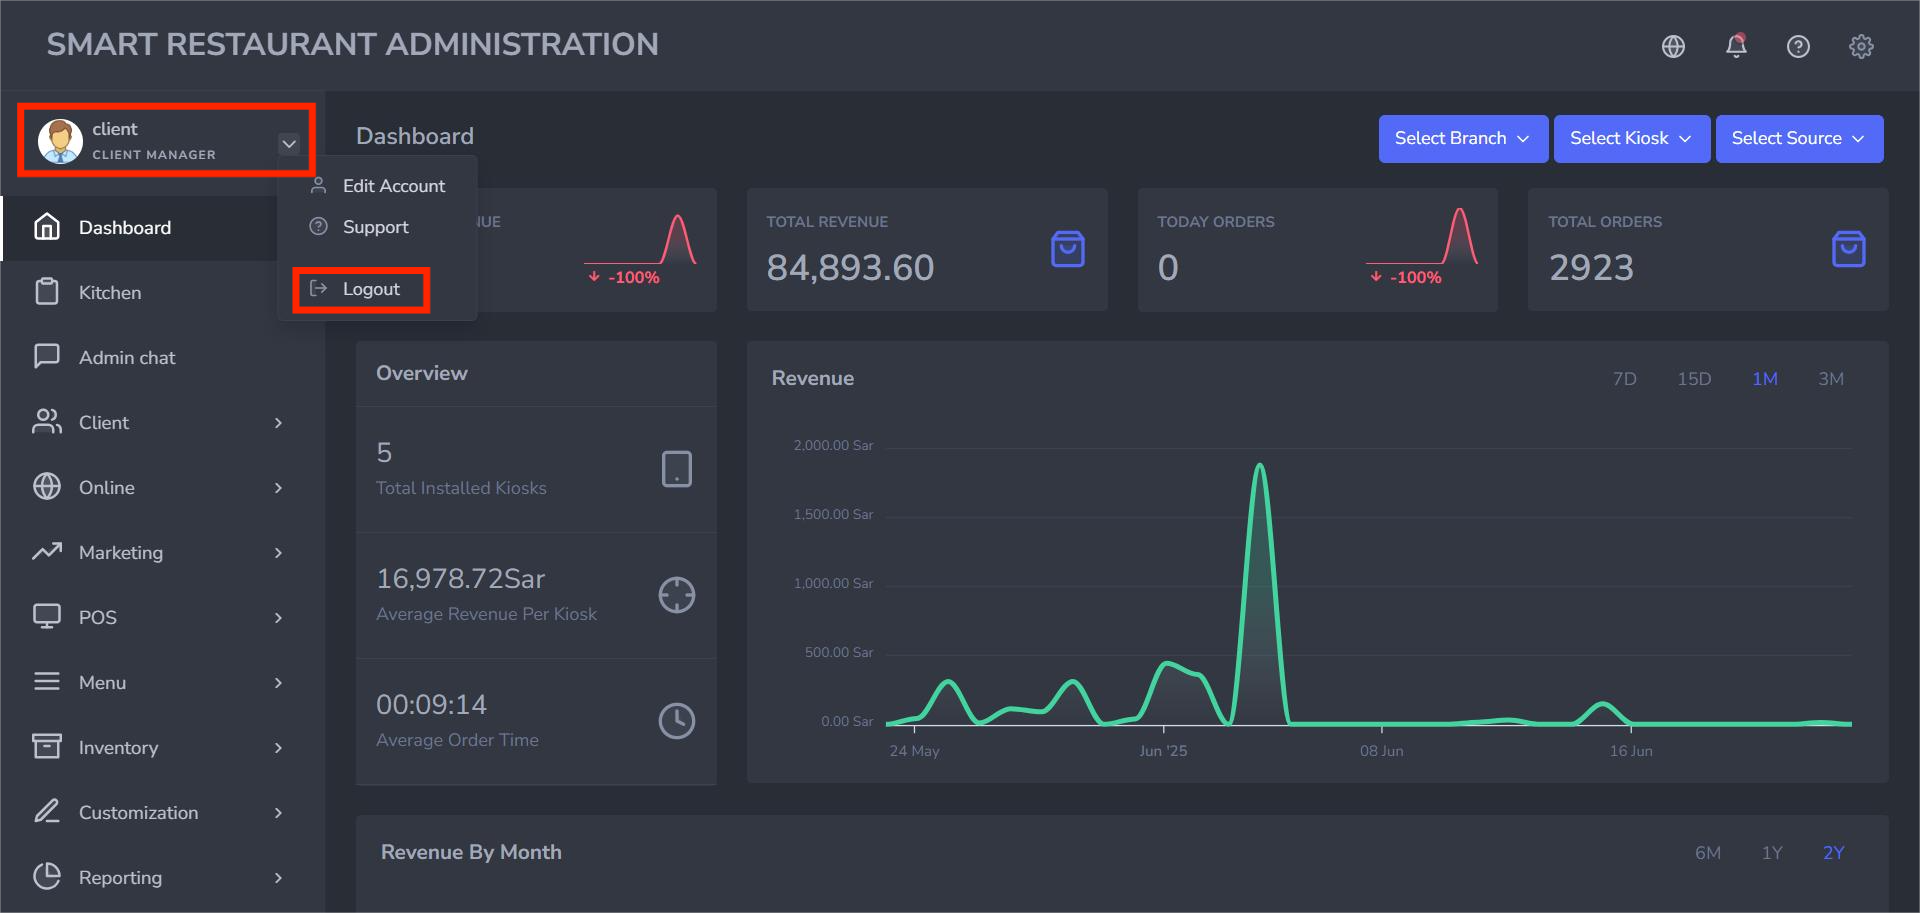
Task: Open the Select Branch dropdown
Action: point(1463,139)
